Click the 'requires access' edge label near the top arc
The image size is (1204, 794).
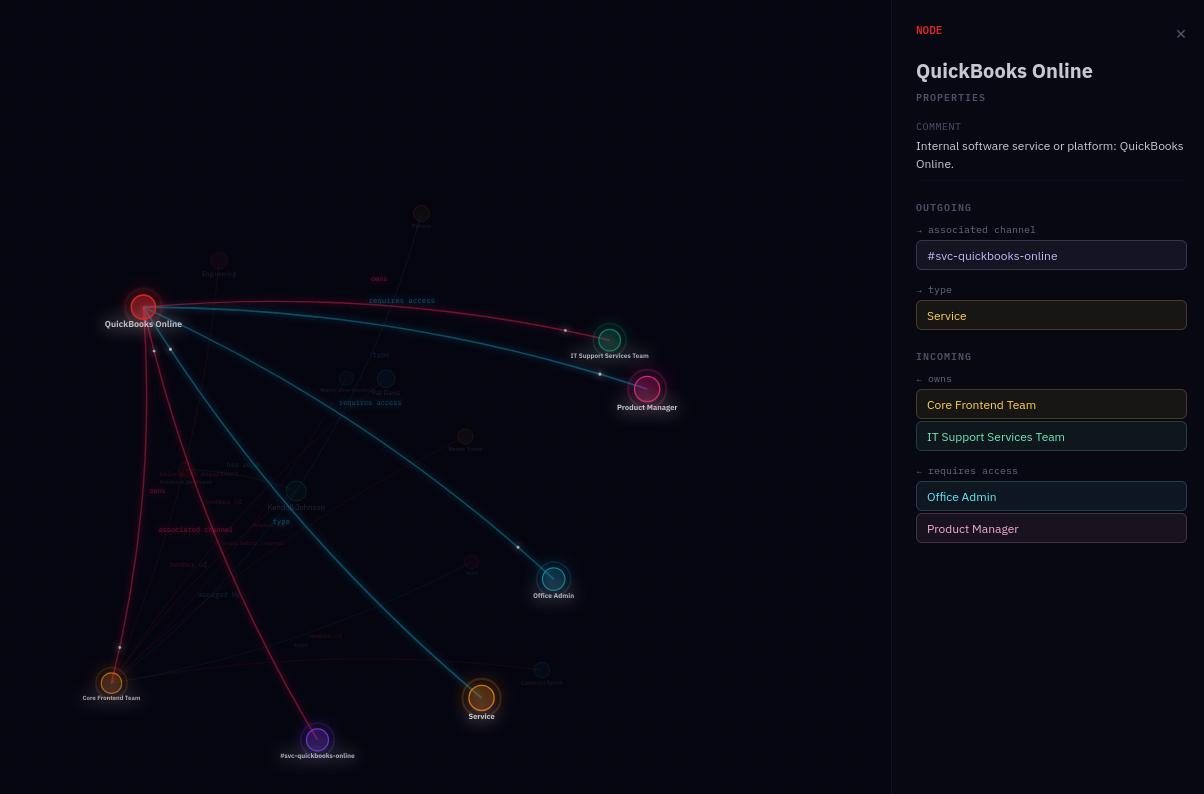click(x=402, y=301)
